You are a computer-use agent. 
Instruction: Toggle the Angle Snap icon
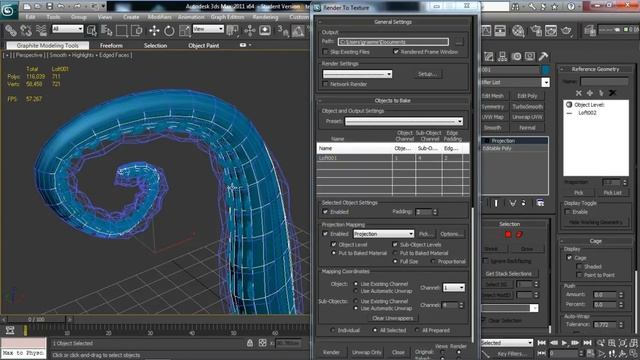(298, 31)
